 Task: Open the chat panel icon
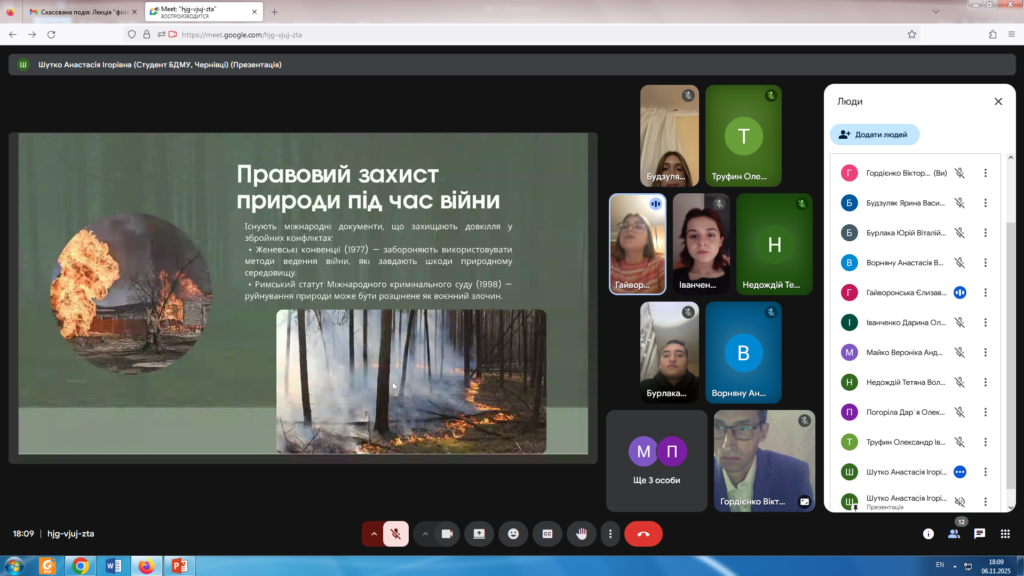[979, 534]
